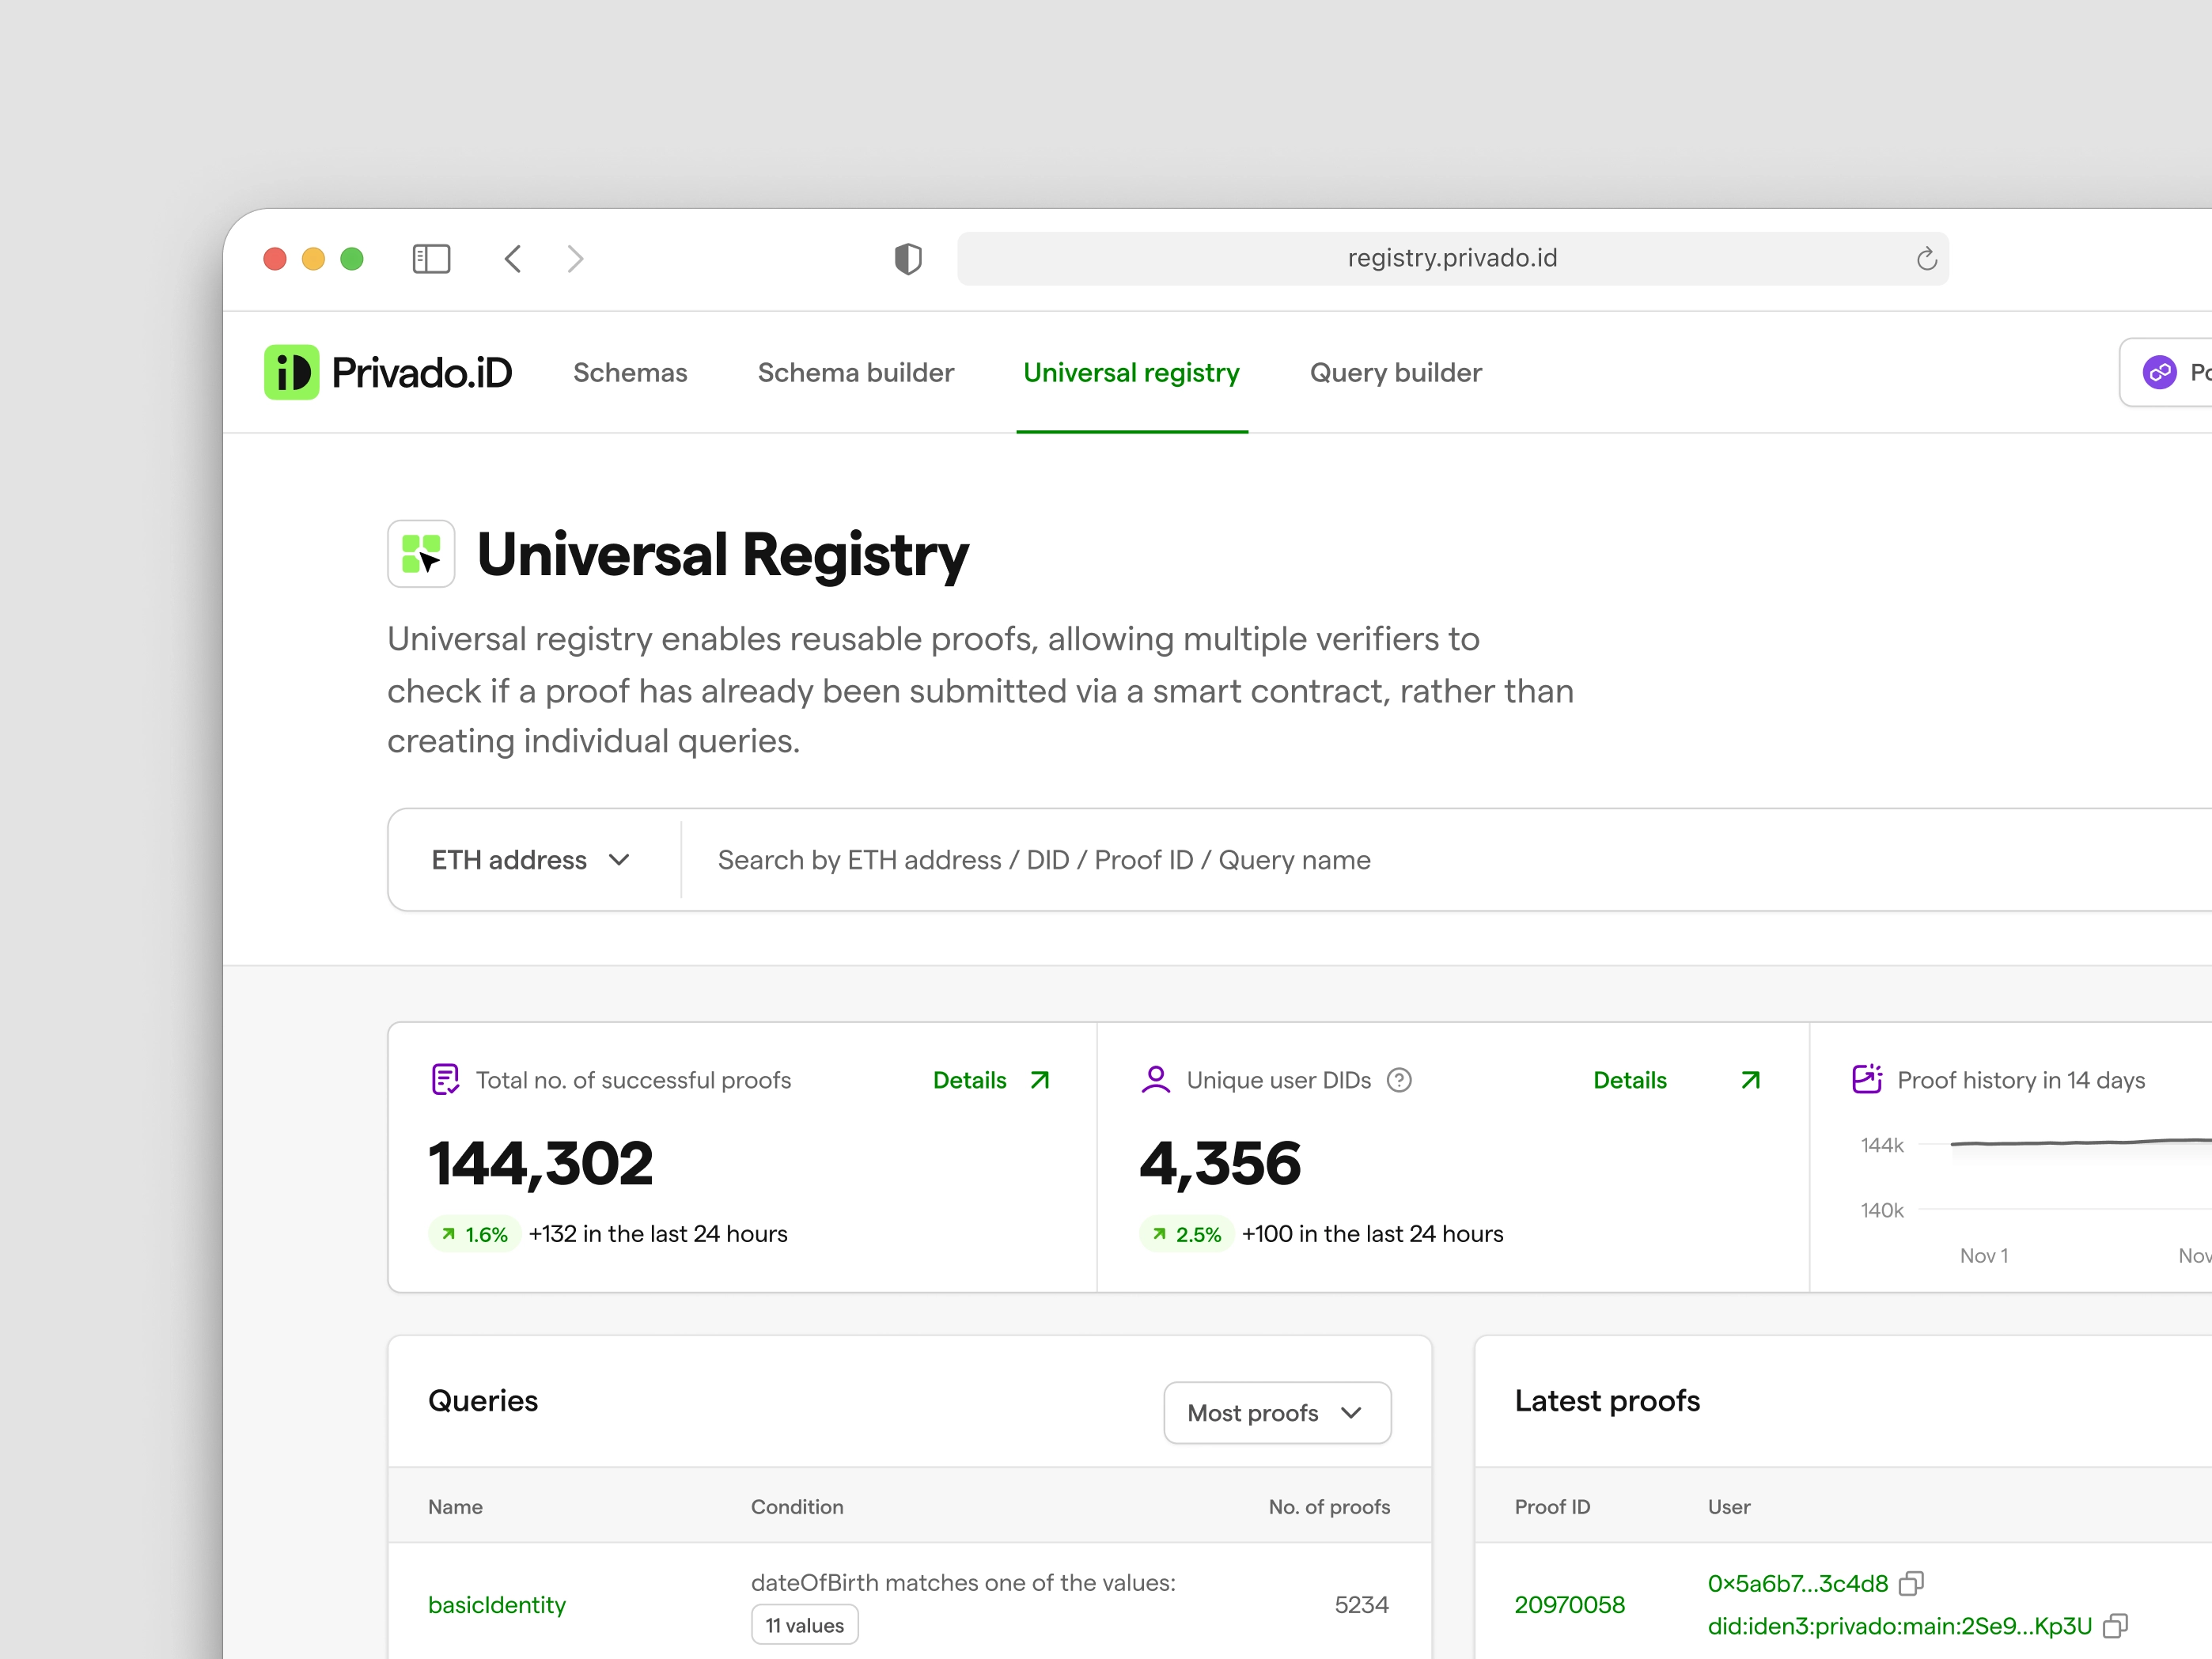Click the Privado.iD logo
Image resolution: width=2212 pixels, height=1659 pixels.
pos(389,371)
